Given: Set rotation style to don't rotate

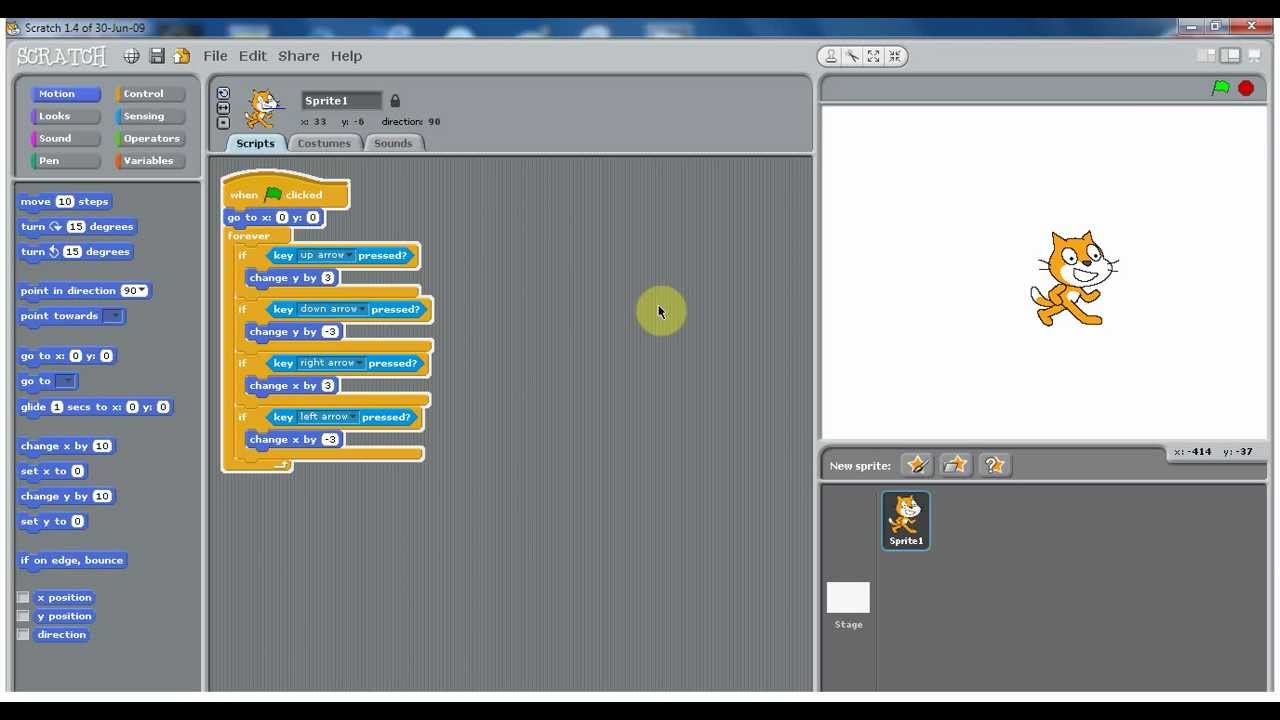Looking at the screenshot, I should [x=223, y=123].
